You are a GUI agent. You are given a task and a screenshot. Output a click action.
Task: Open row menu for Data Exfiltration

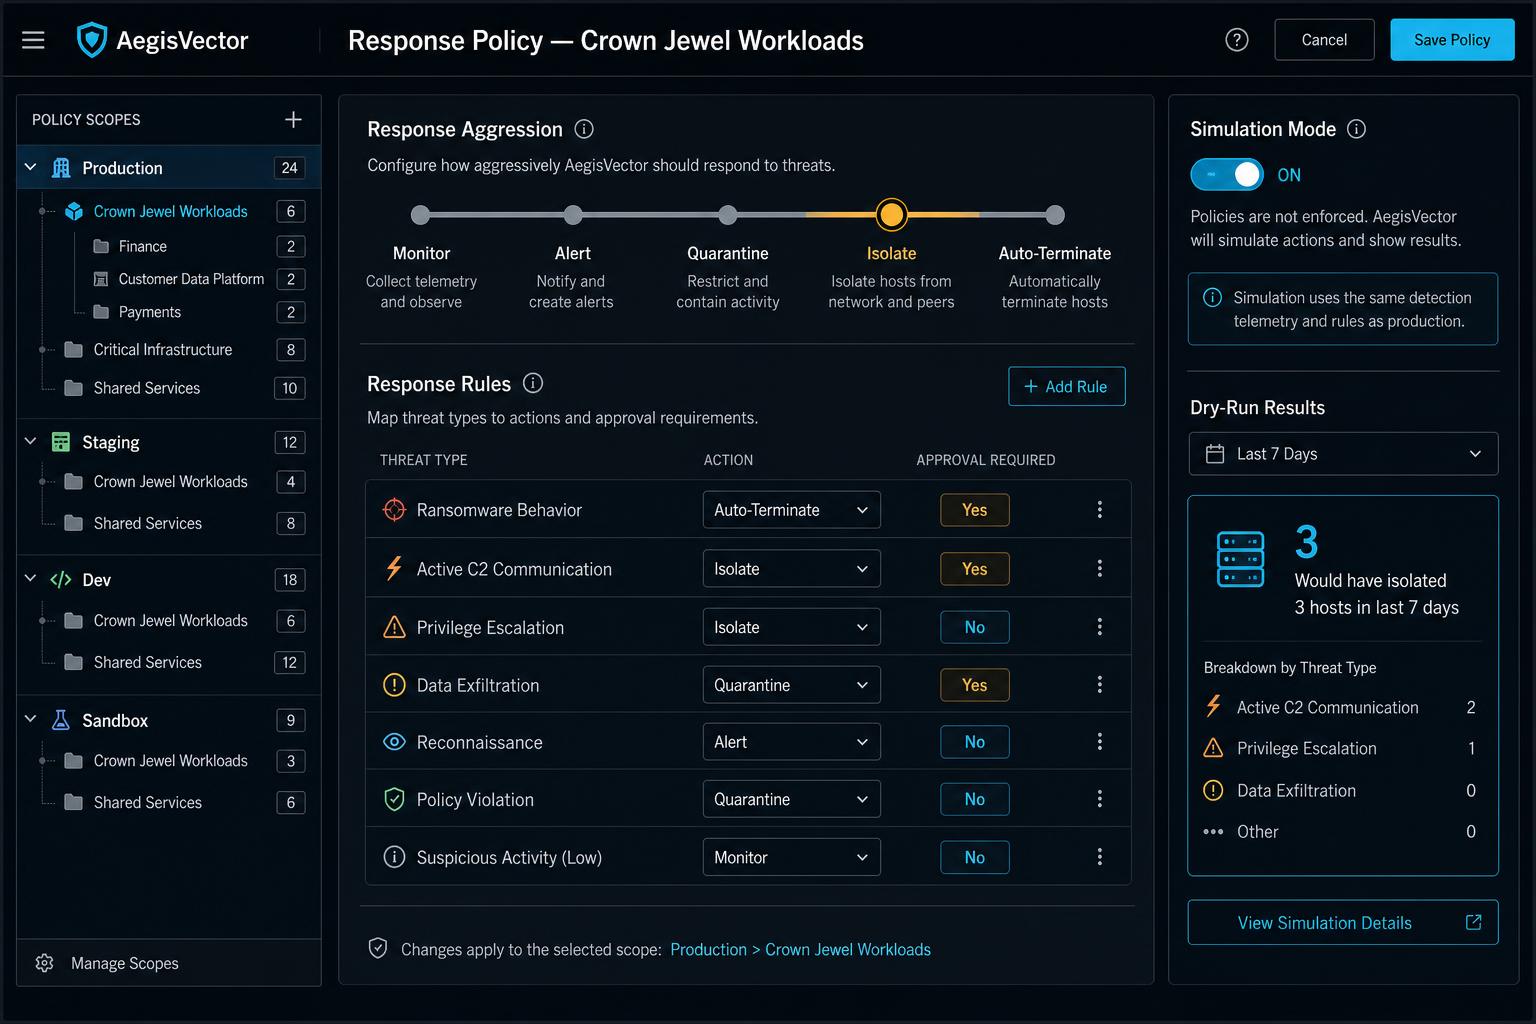pos(1099,685)
